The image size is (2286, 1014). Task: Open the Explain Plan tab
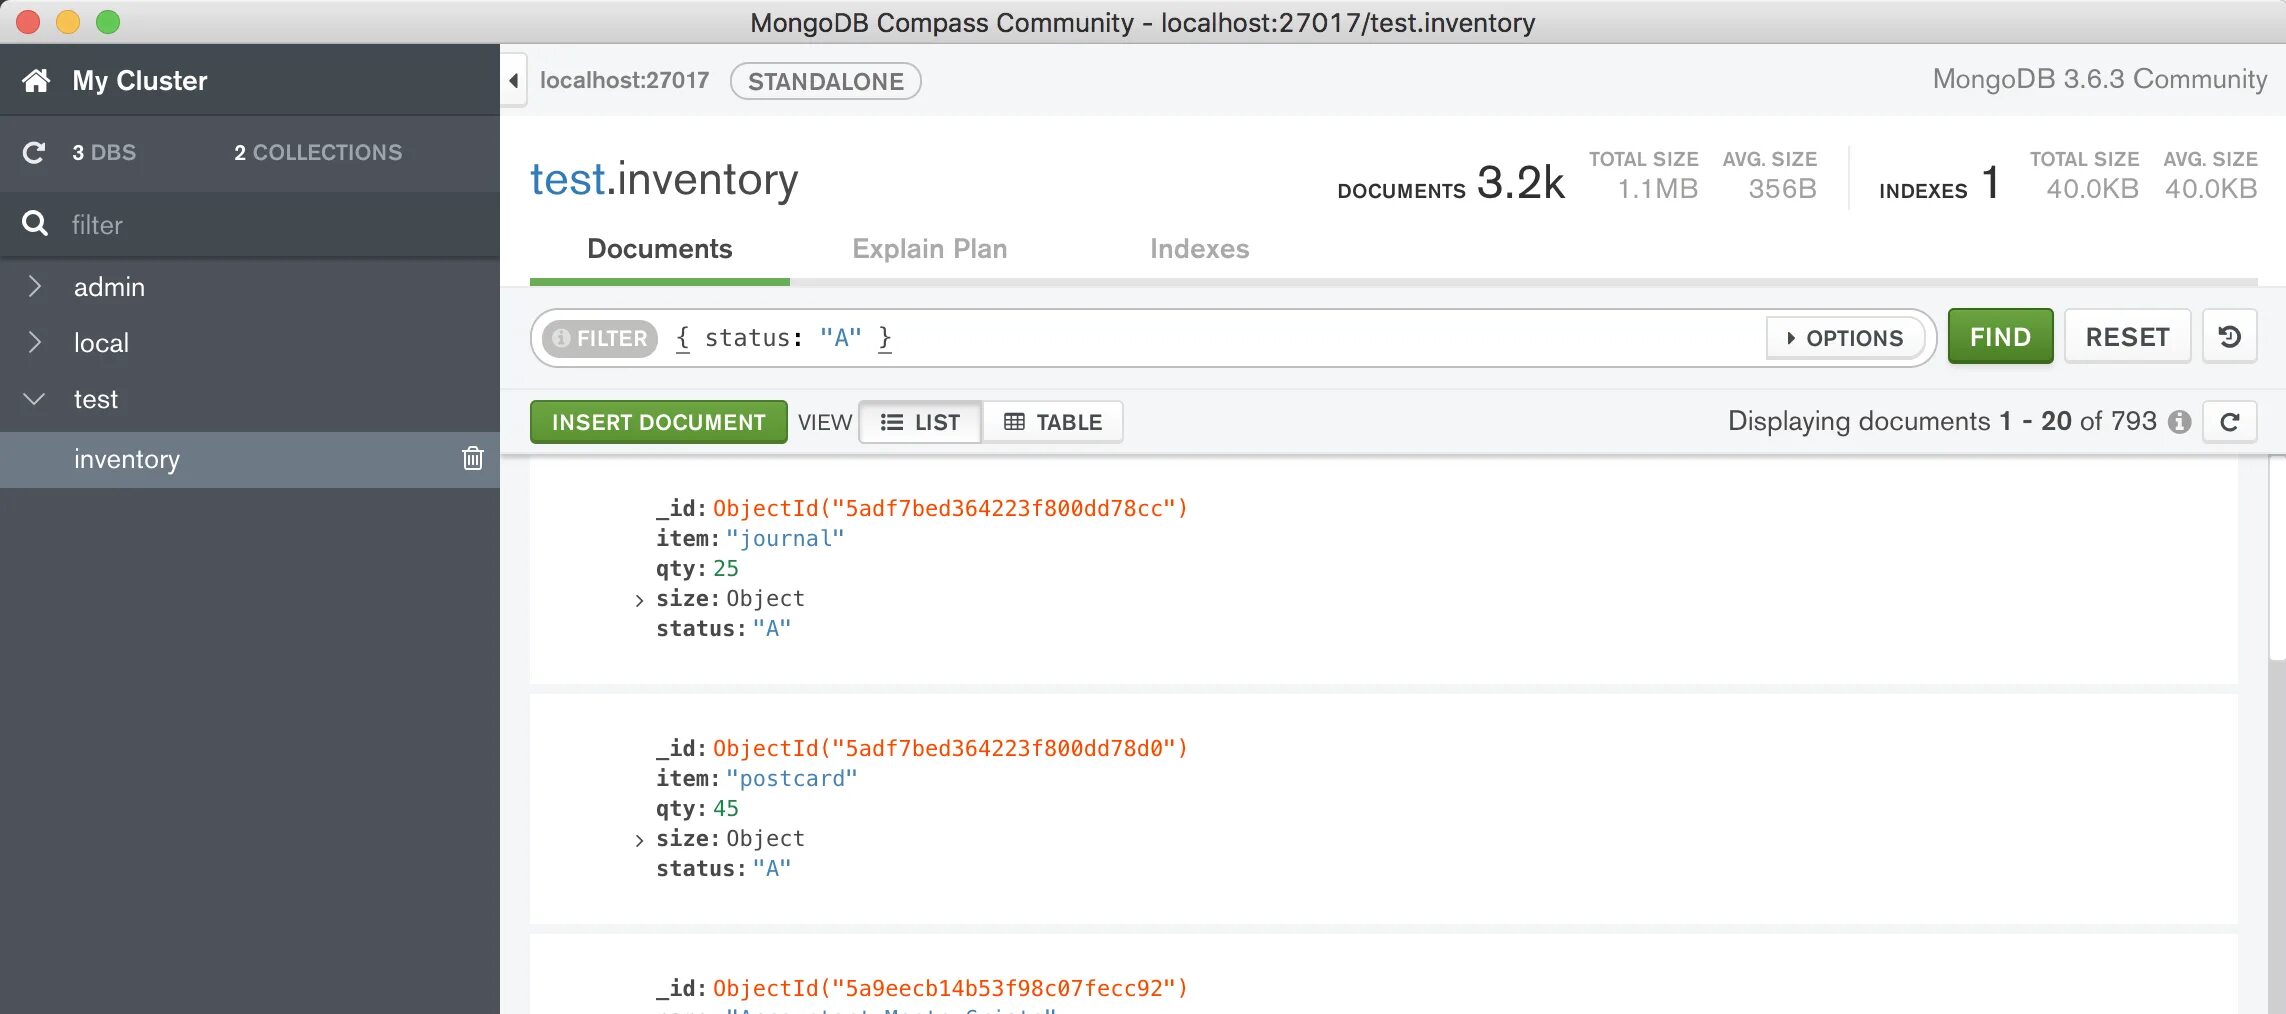pos(929,249)
